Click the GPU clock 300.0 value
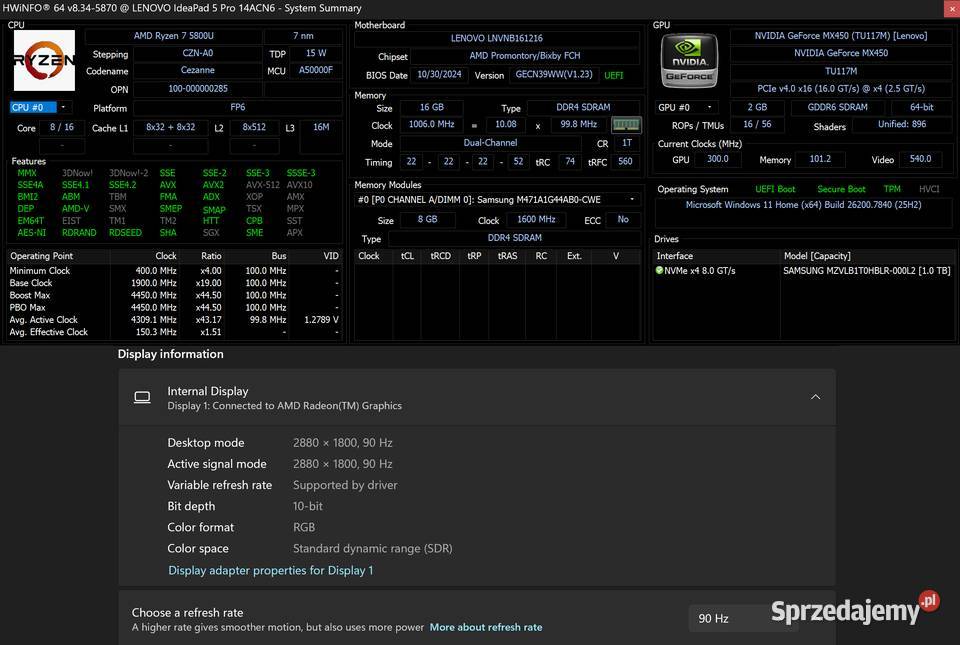Screen dimensions: 960x645 click(x=718, y=159)
